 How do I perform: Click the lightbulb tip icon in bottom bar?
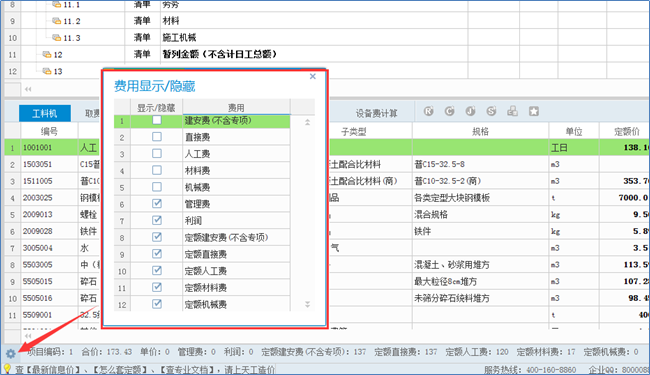pyautogui.click(x=7, y=369)
